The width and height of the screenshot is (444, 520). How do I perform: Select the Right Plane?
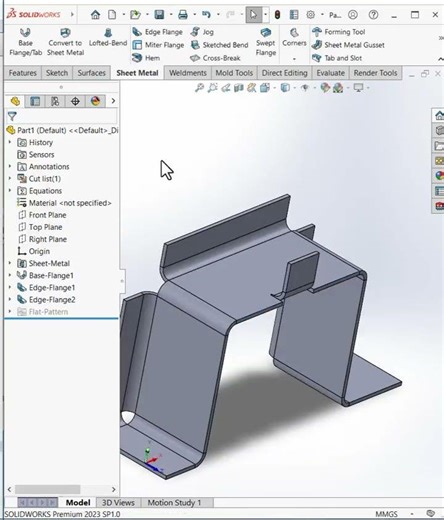42,239
